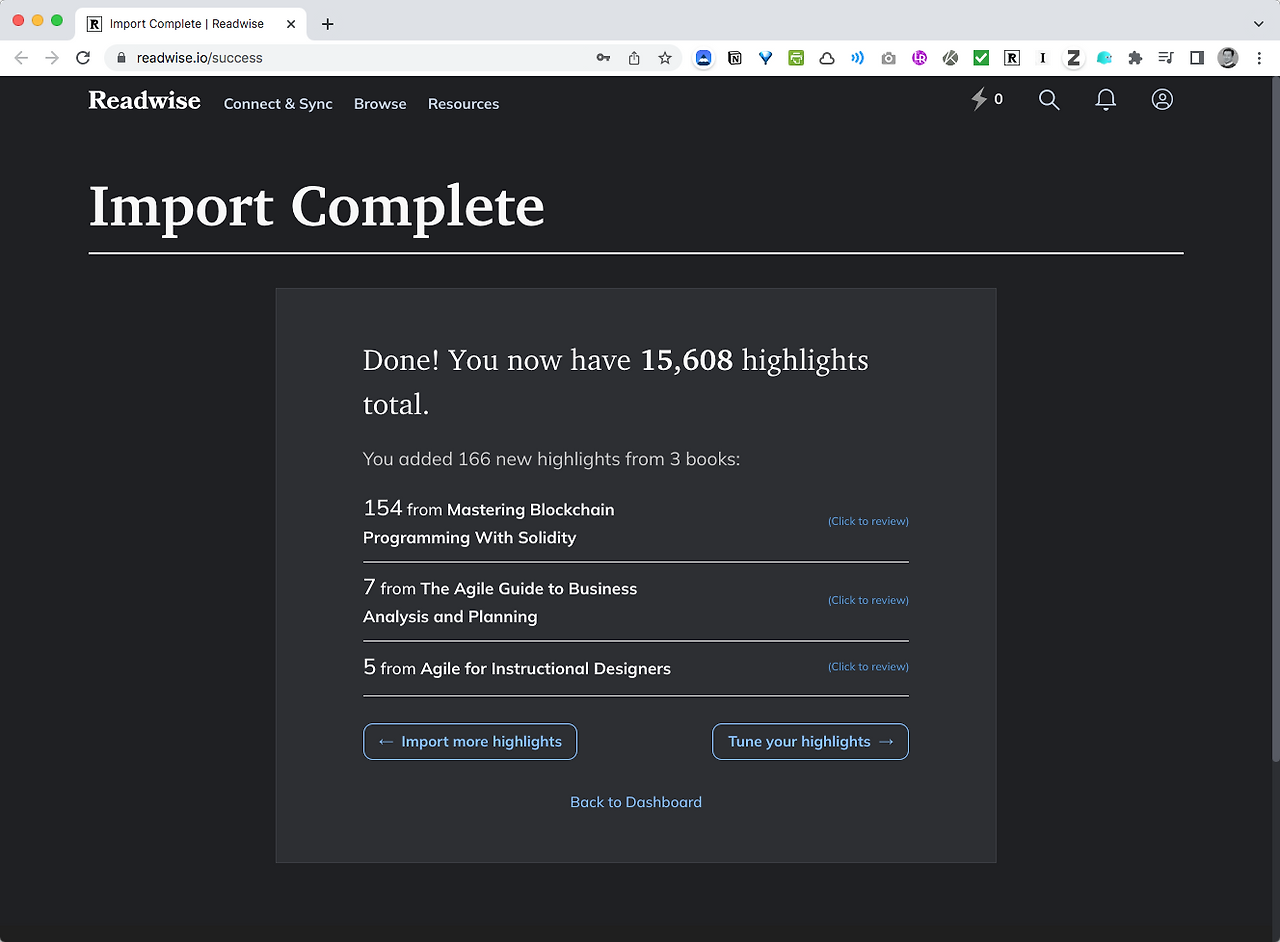
Task: Open the saved passwords key icon
Action: 603,58
